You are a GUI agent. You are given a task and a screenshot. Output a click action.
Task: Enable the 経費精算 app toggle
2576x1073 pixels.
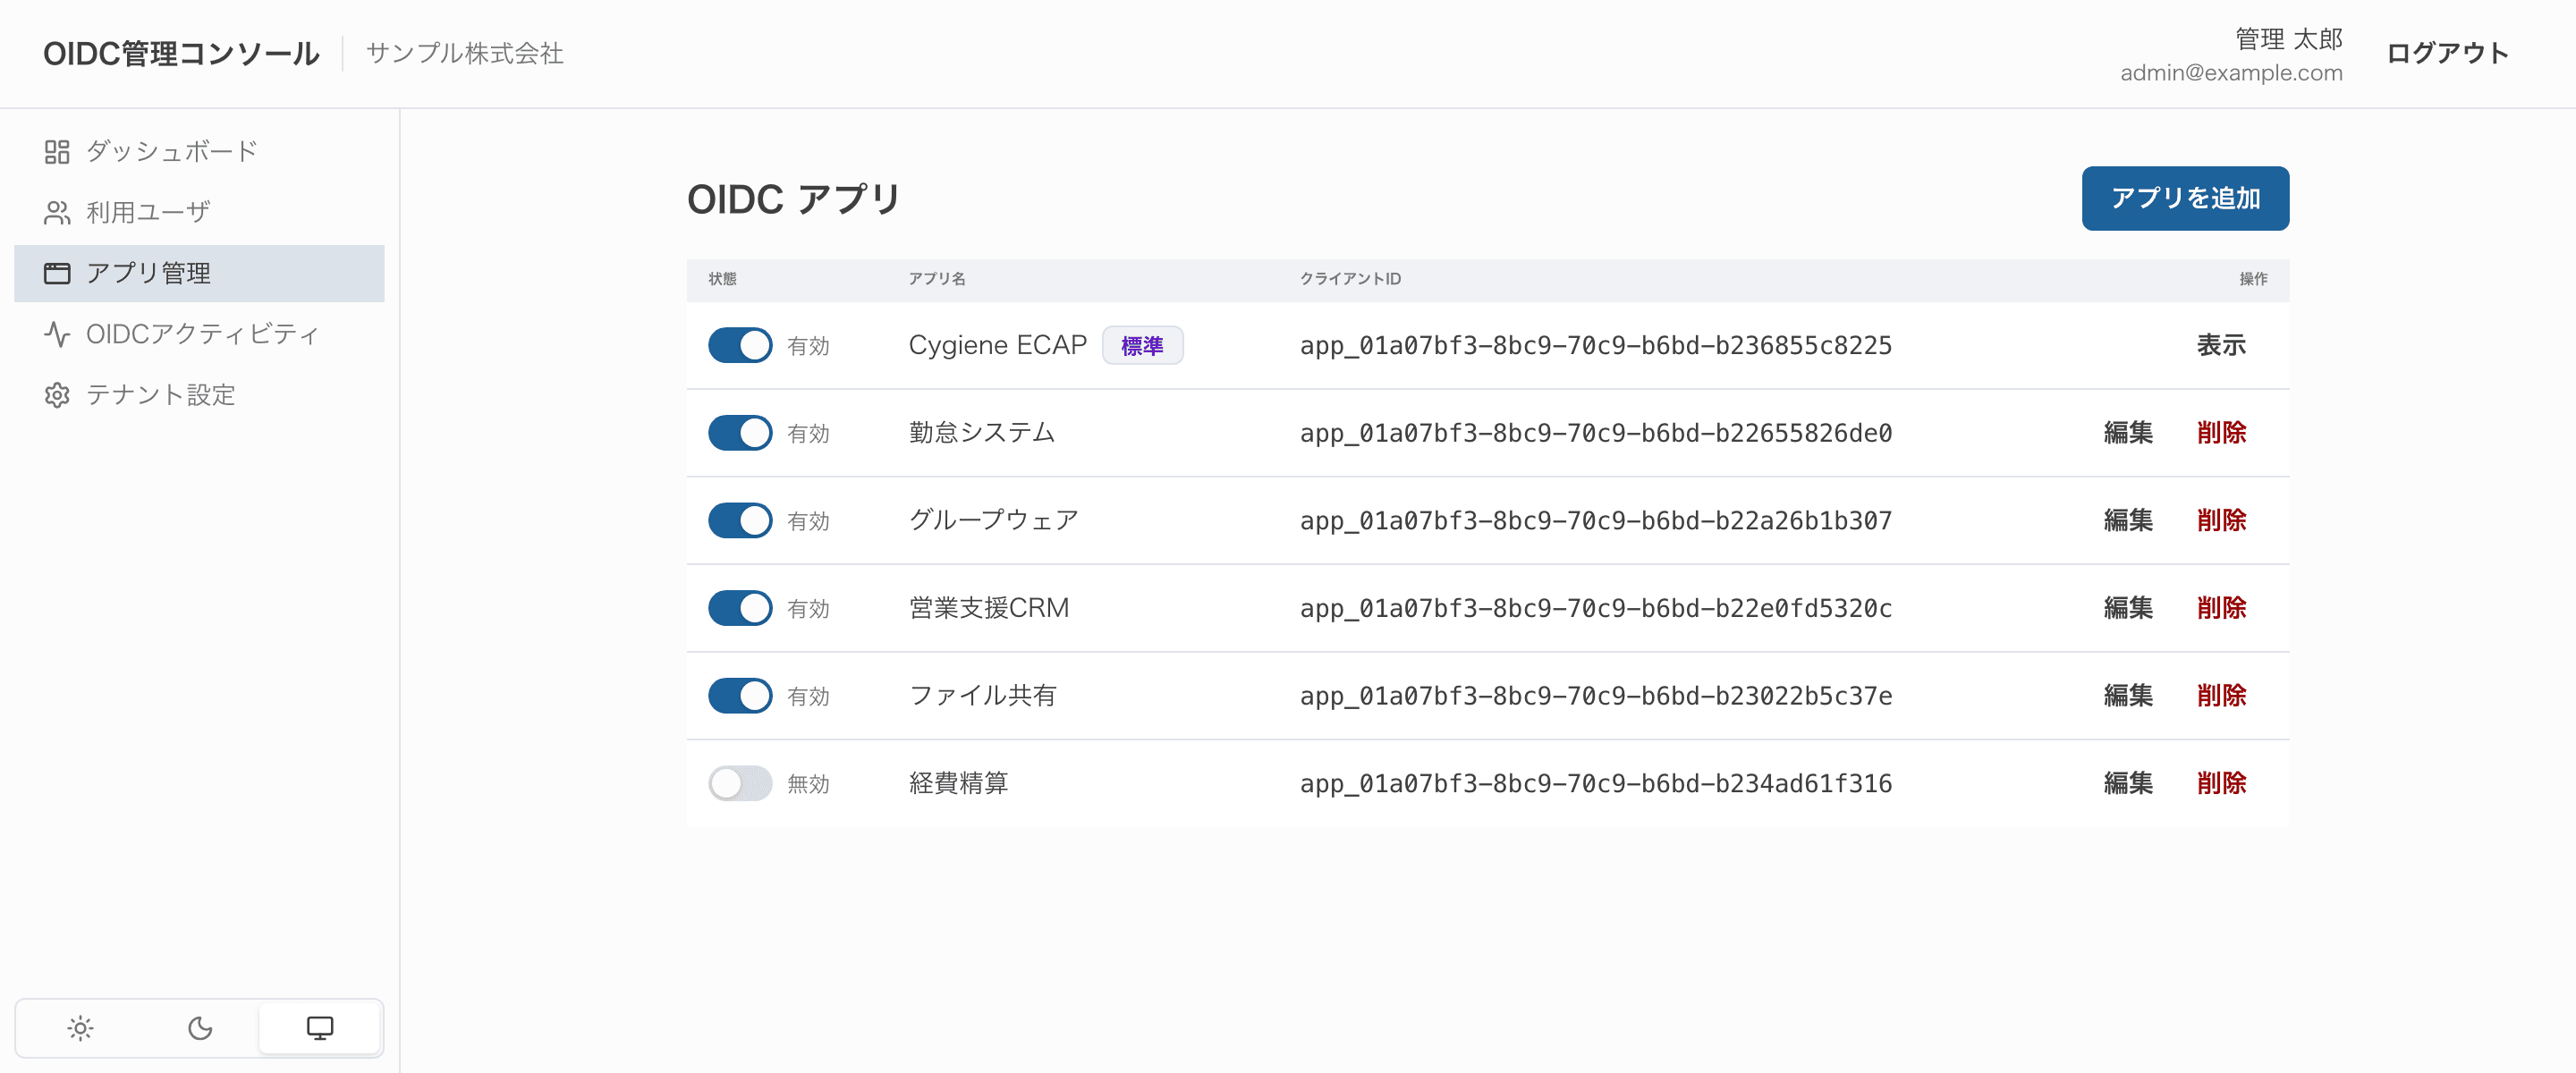pos(740,783)
